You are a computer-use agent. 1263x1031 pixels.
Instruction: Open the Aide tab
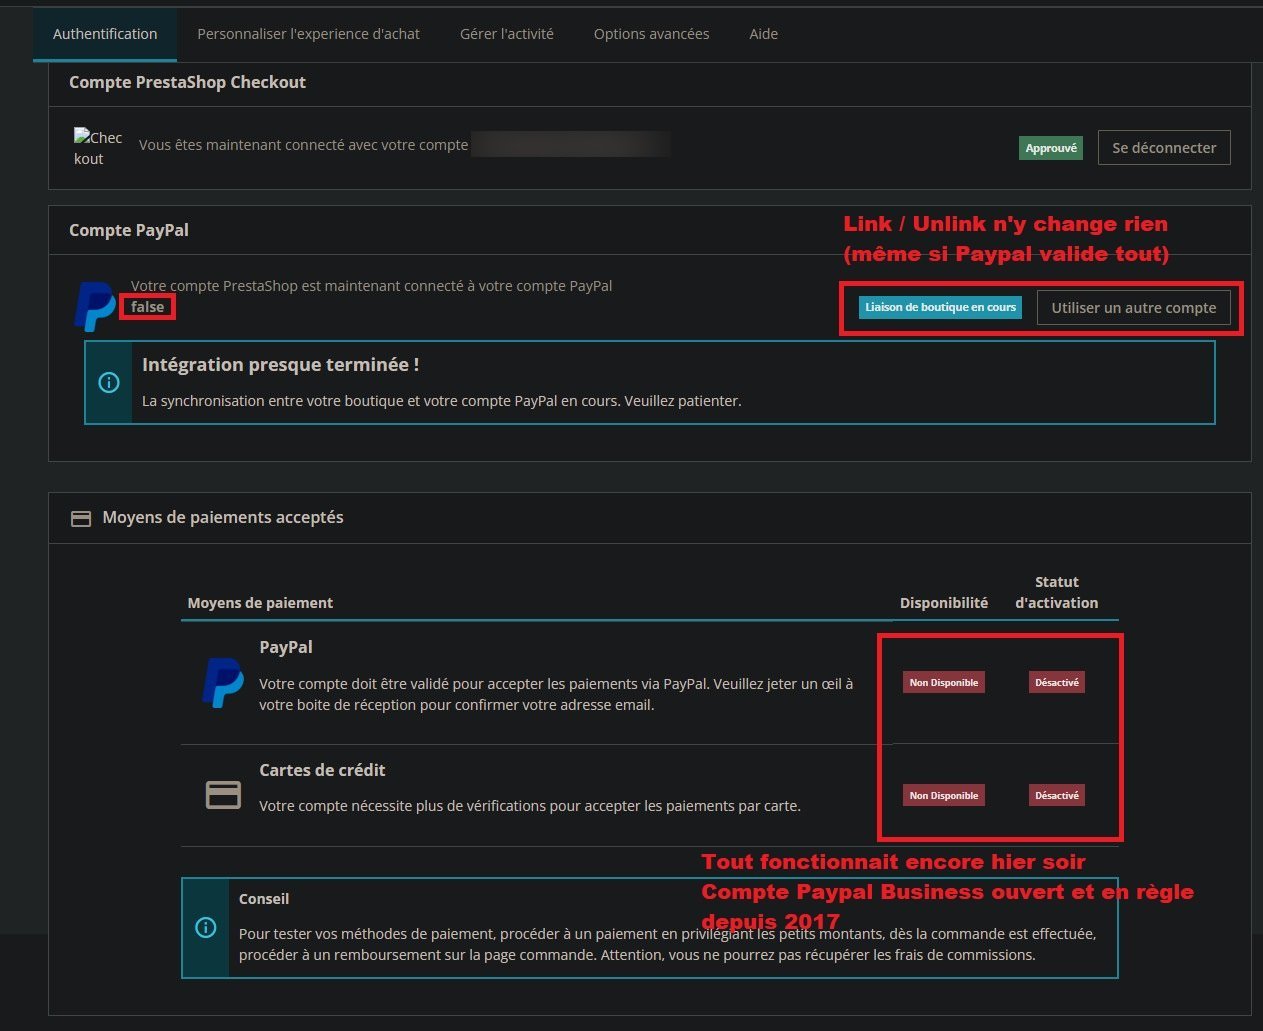[763, 34]
